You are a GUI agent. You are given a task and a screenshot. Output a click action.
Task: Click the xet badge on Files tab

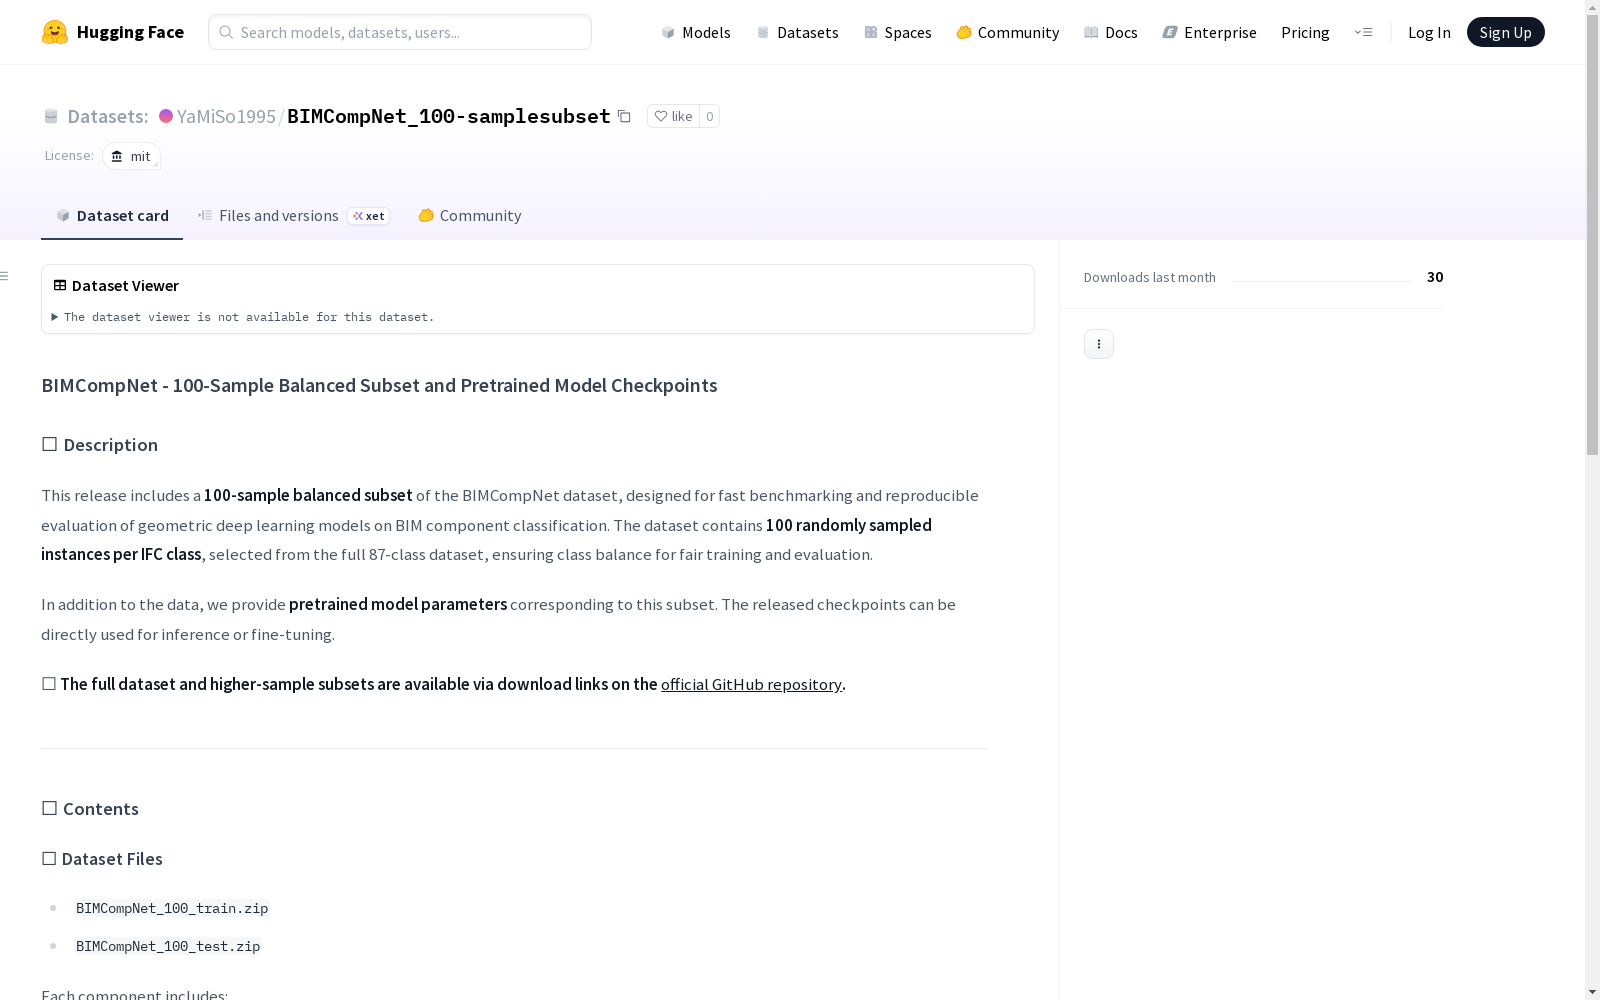click(368, 216)
